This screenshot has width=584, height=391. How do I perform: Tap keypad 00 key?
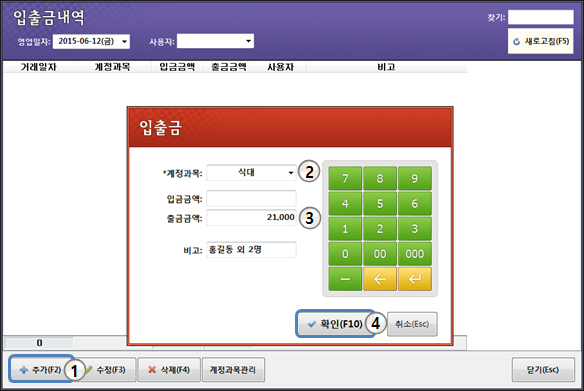tap(380, 254)
